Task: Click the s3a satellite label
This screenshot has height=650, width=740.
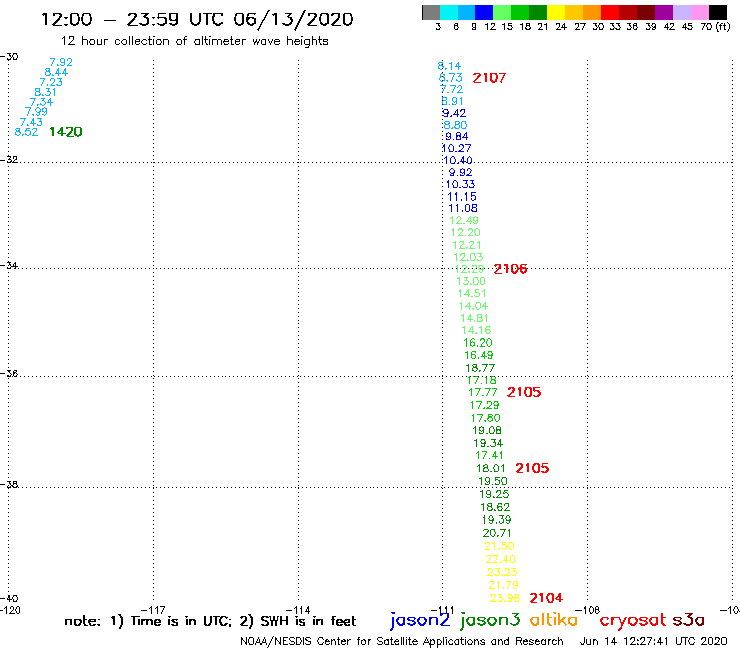Action: point(689,620)
